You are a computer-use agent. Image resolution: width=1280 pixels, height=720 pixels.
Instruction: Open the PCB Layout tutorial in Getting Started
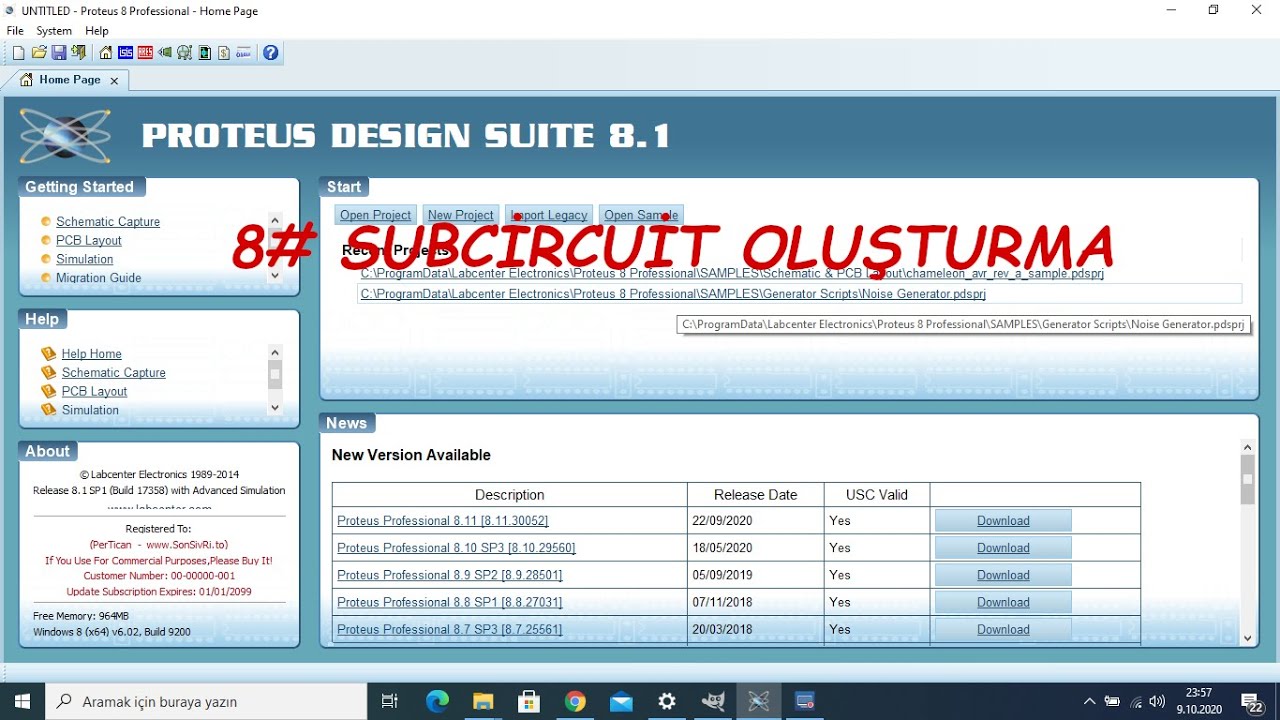(x=89, y=240)
